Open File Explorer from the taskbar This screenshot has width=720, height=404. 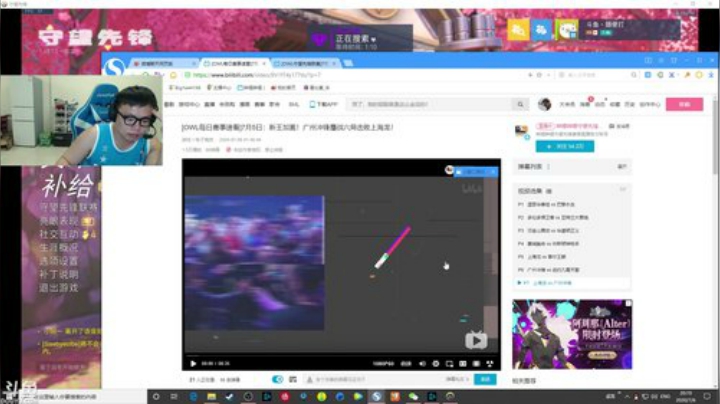(211, 396)
